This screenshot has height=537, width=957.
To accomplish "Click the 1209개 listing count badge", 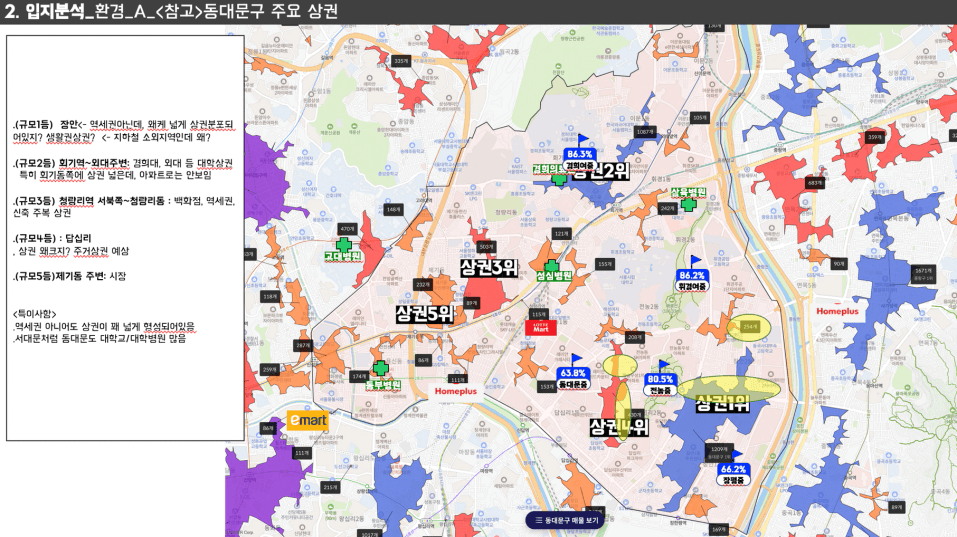I will [718, 449].
